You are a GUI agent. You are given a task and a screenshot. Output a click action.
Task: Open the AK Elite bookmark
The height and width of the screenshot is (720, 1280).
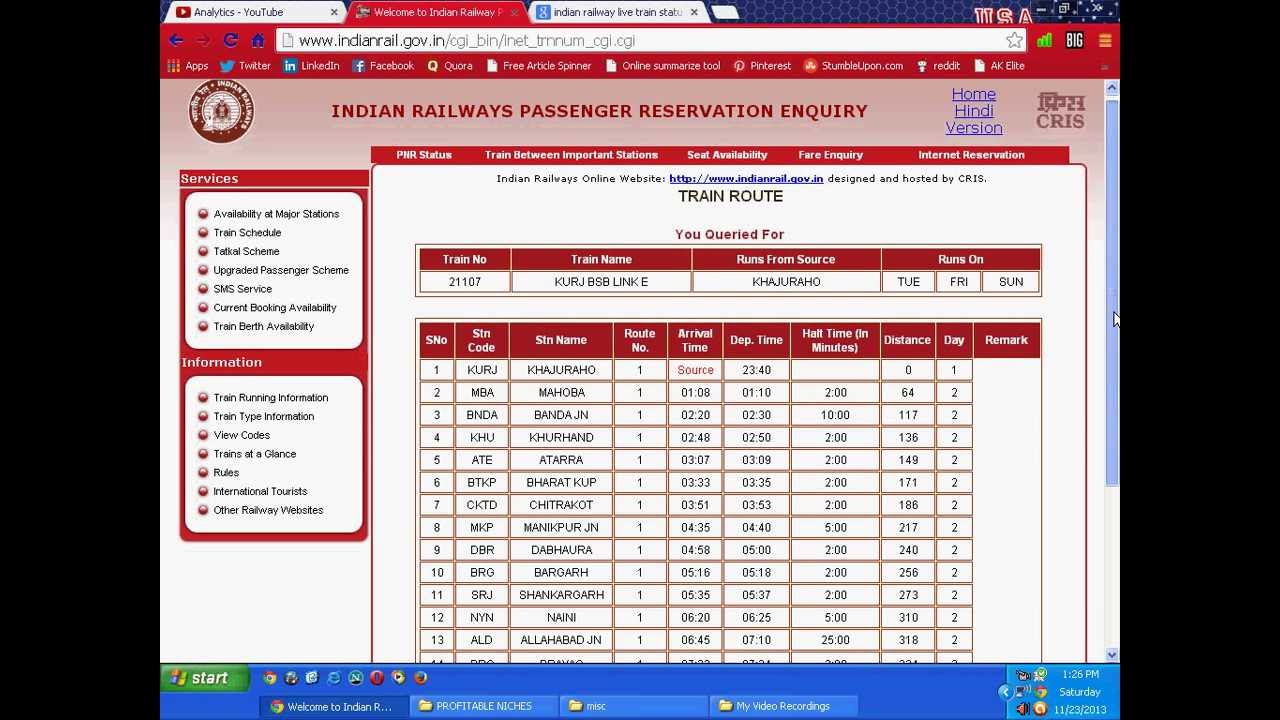998,66
